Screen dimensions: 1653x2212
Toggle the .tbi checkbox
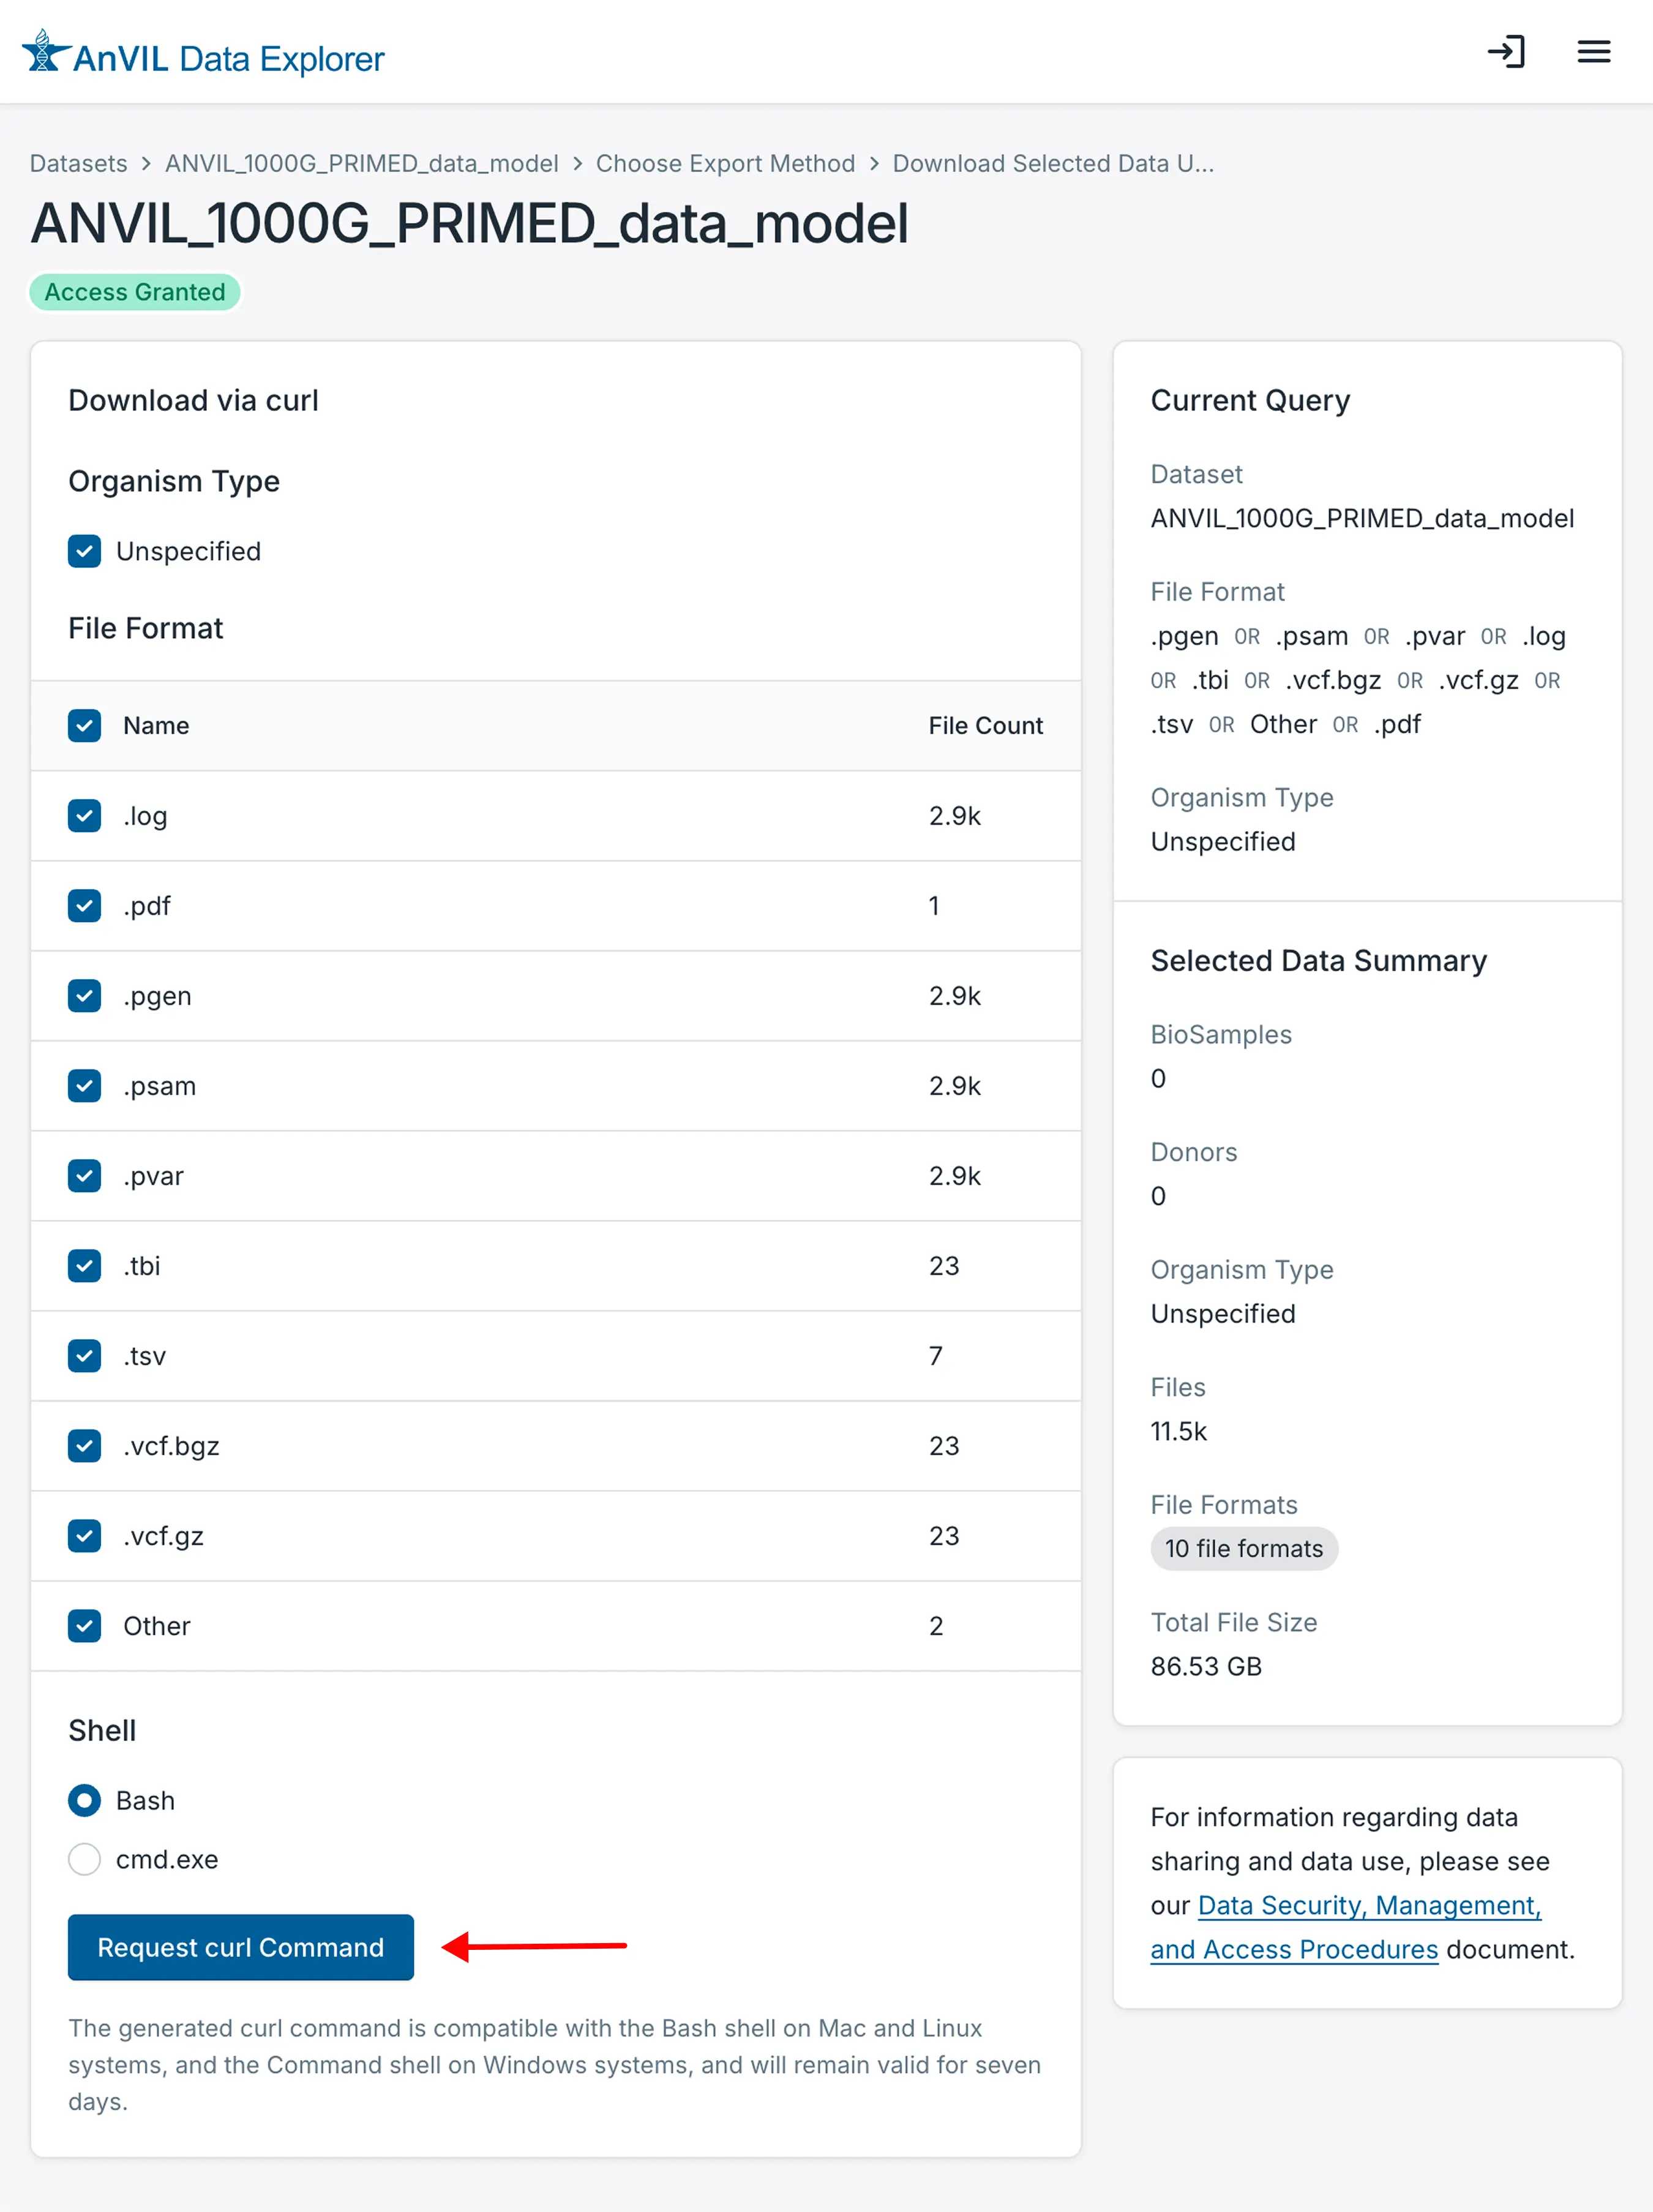pos(85,1265)
